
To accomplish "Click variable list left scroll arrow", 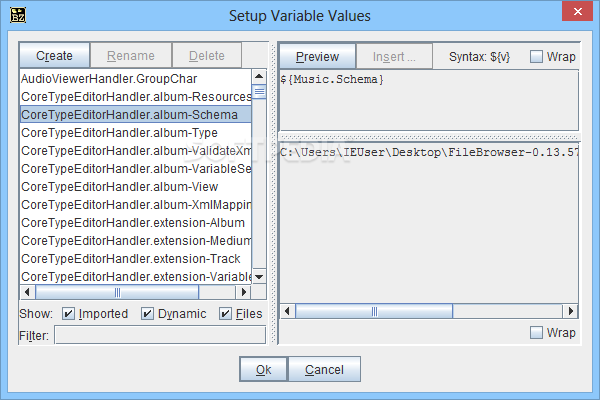I will pyautogui.click(x=27, y=292).
